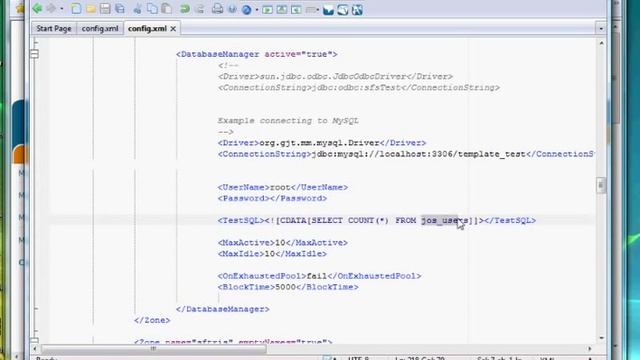
Task: Click the BlockTime 5000 line
Action: [x=288, y=287]
